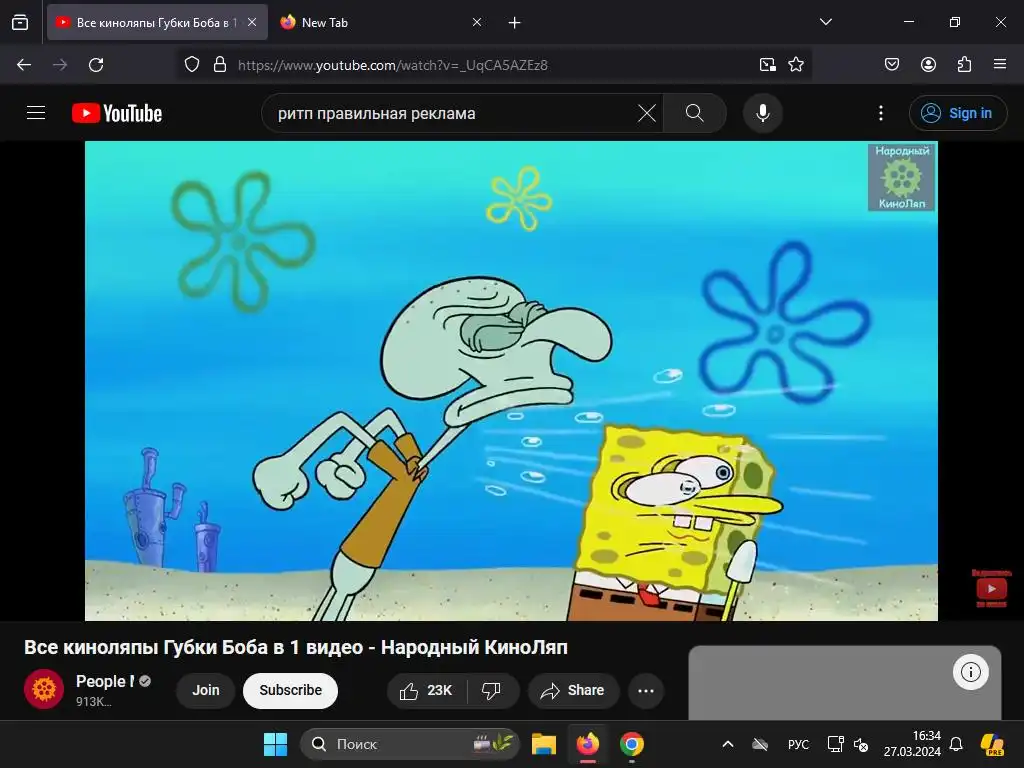The width and height of the screenshot is (1024, 768).
Task: Clear the YouTube search query
Action: point(647,113)
